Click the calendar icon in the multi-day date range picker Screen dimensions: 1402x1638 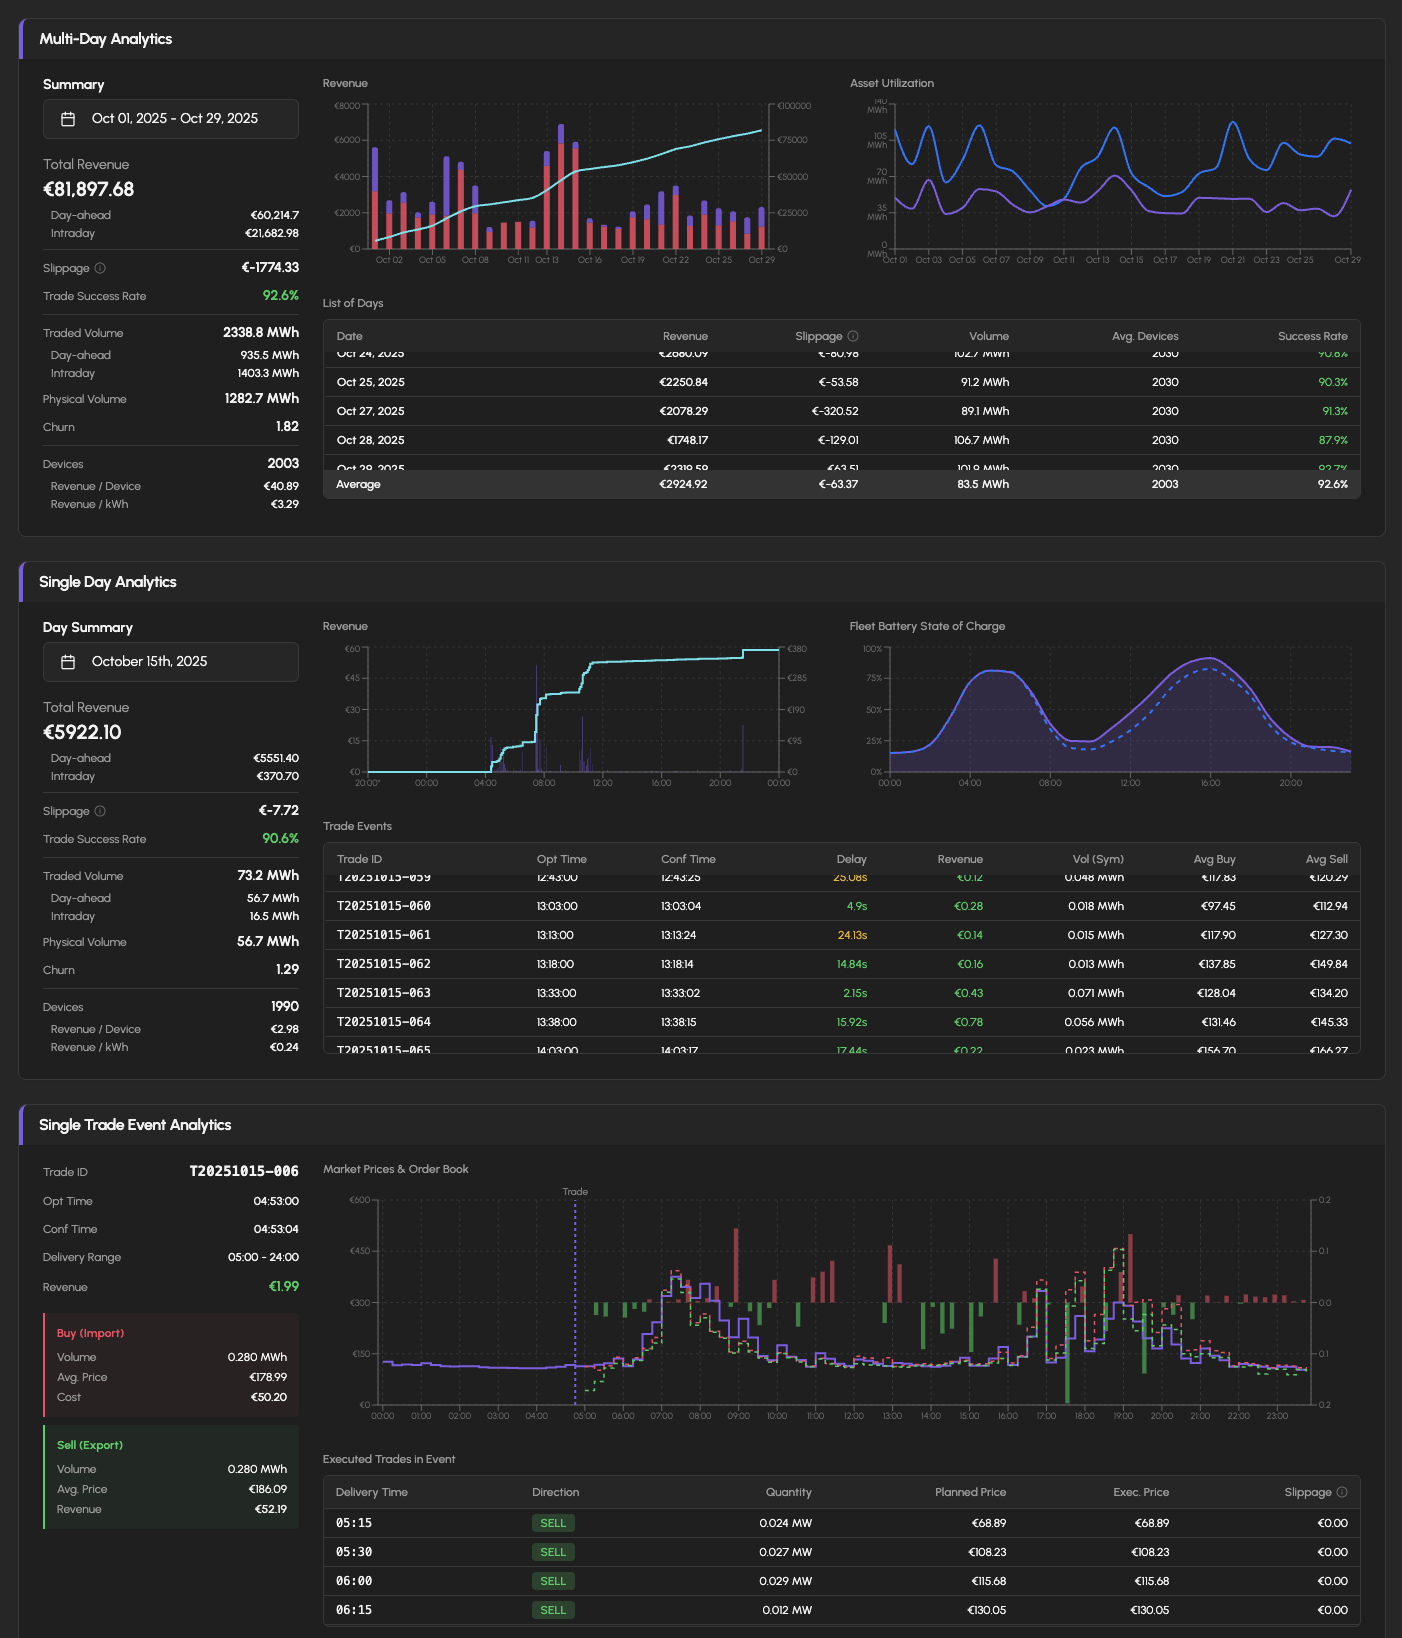tap(68, 119)
